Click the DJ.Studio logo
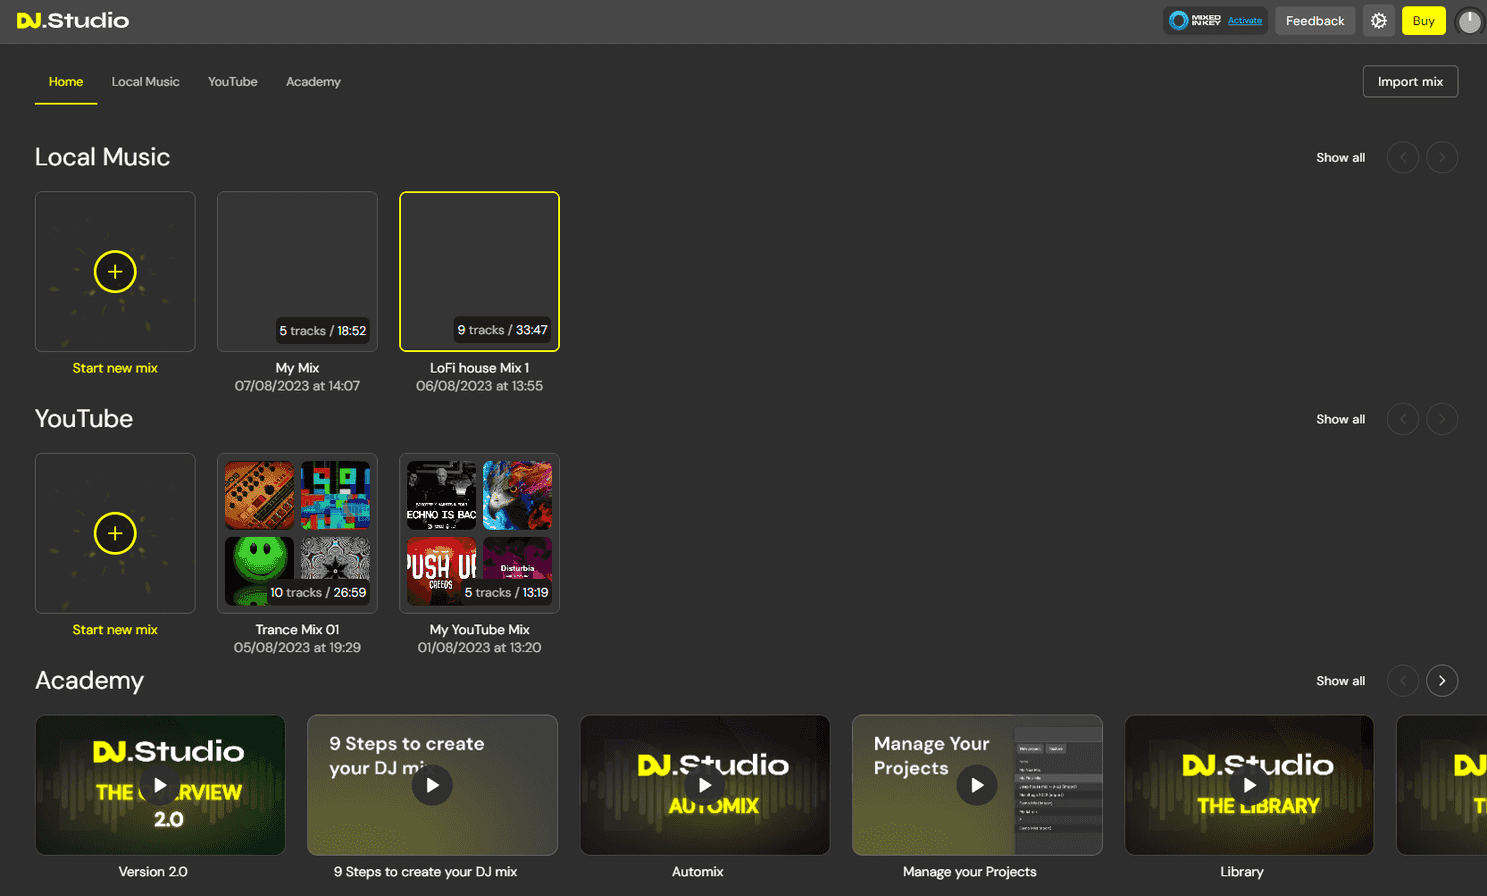1487x896 pixels. pos(73,20)
